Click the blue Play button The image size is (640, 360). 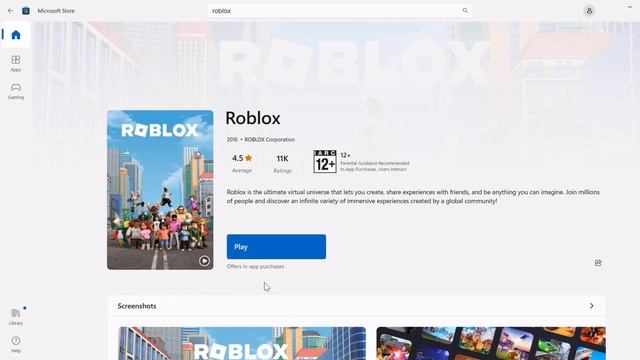276,247
